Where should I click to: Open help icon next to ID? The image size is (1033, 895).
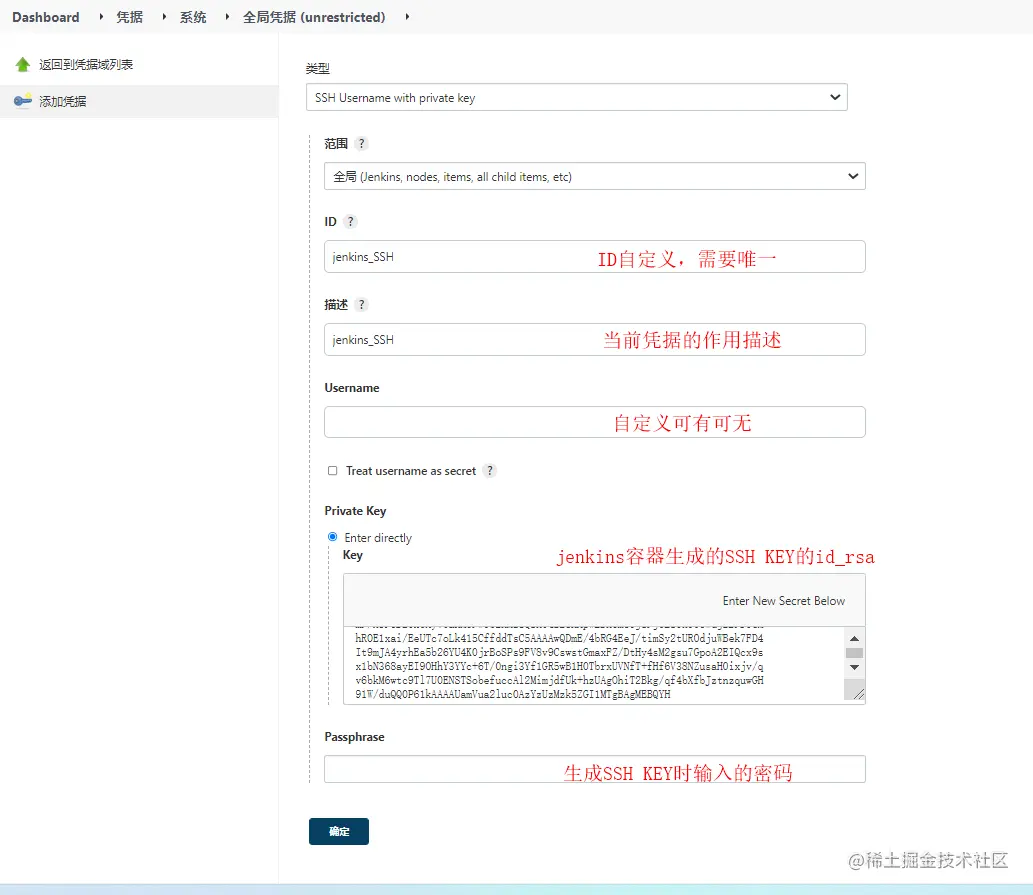pyautogui.click(x=350, y=221)
